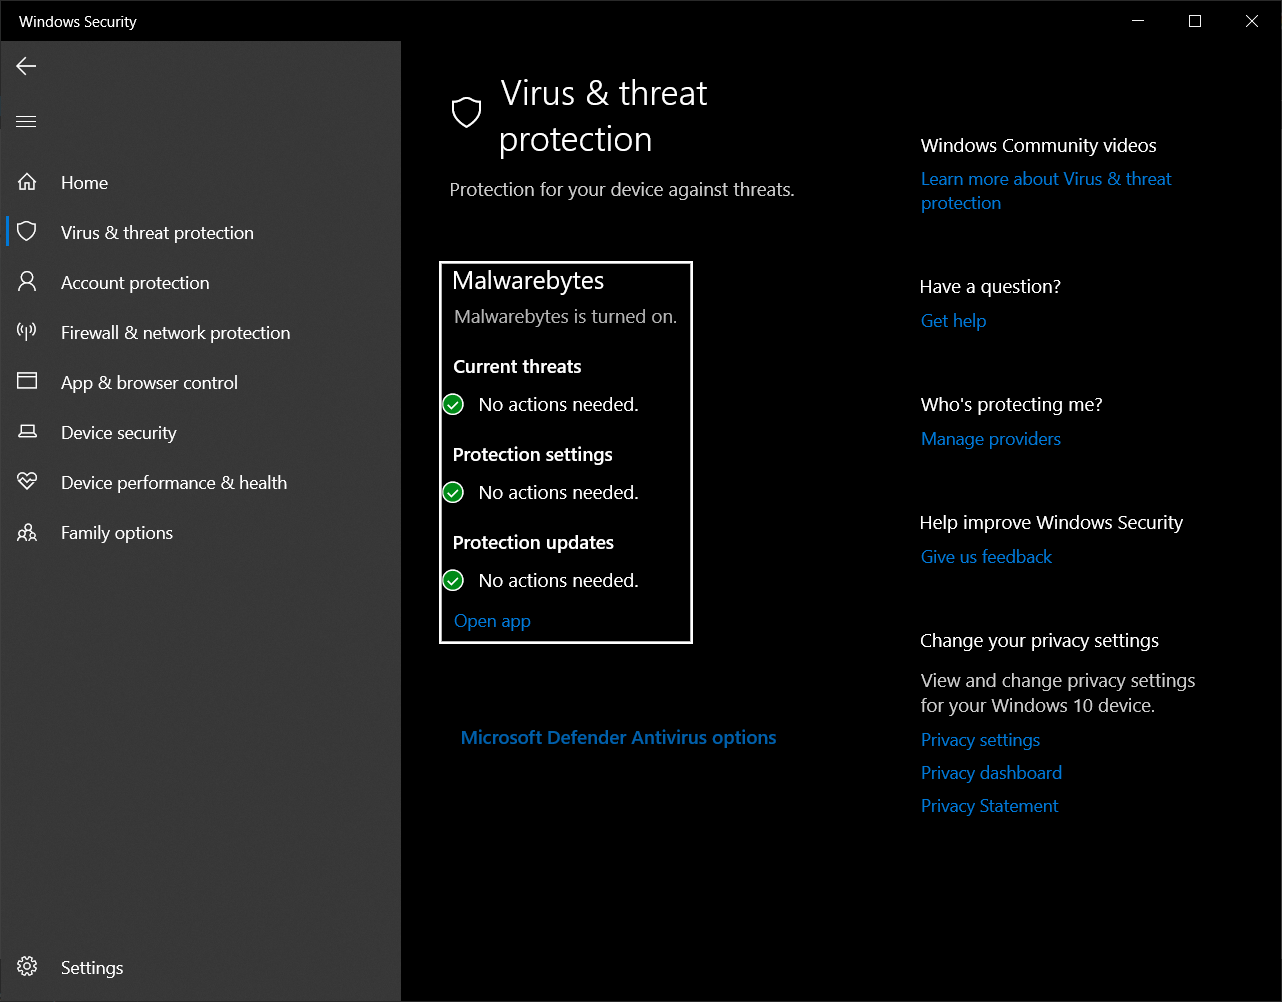The width and height of the screenshot is (1282, 1002).
Task: Click the green check under Protection settings
Action: pyautogui.click(x=453, y=493)
